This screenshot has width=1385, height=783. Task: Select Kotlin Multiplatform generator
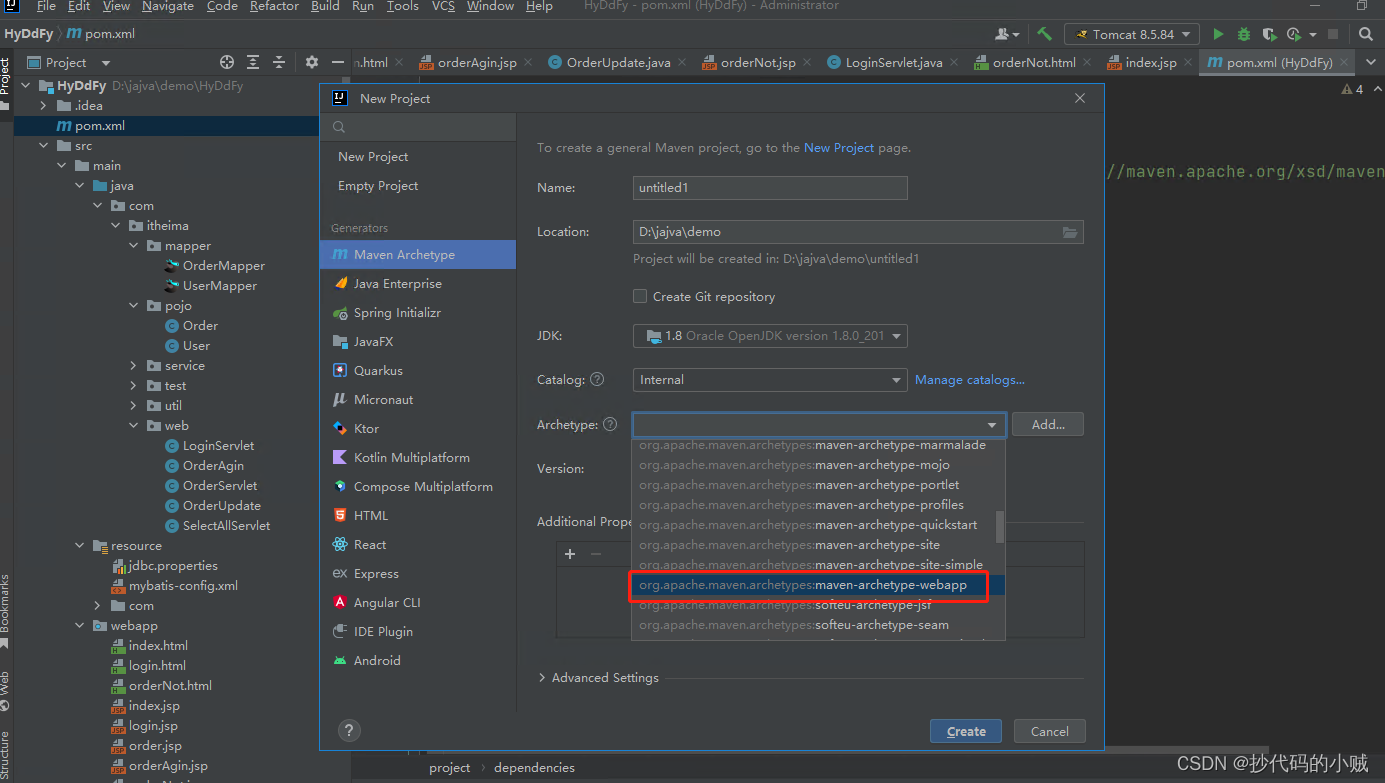tap(418, 458)
